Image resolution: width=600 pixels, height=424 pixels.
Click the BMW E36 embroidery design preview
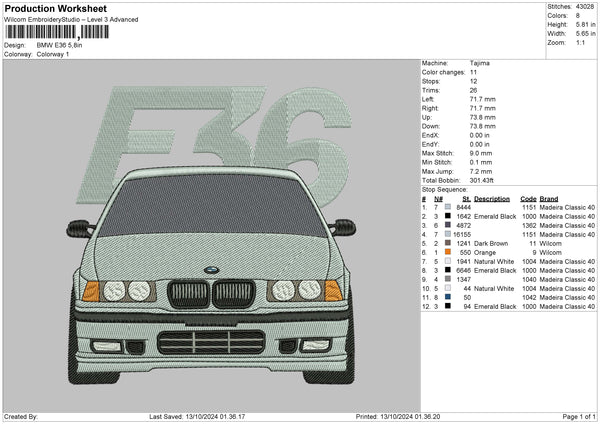pos(212,236)
